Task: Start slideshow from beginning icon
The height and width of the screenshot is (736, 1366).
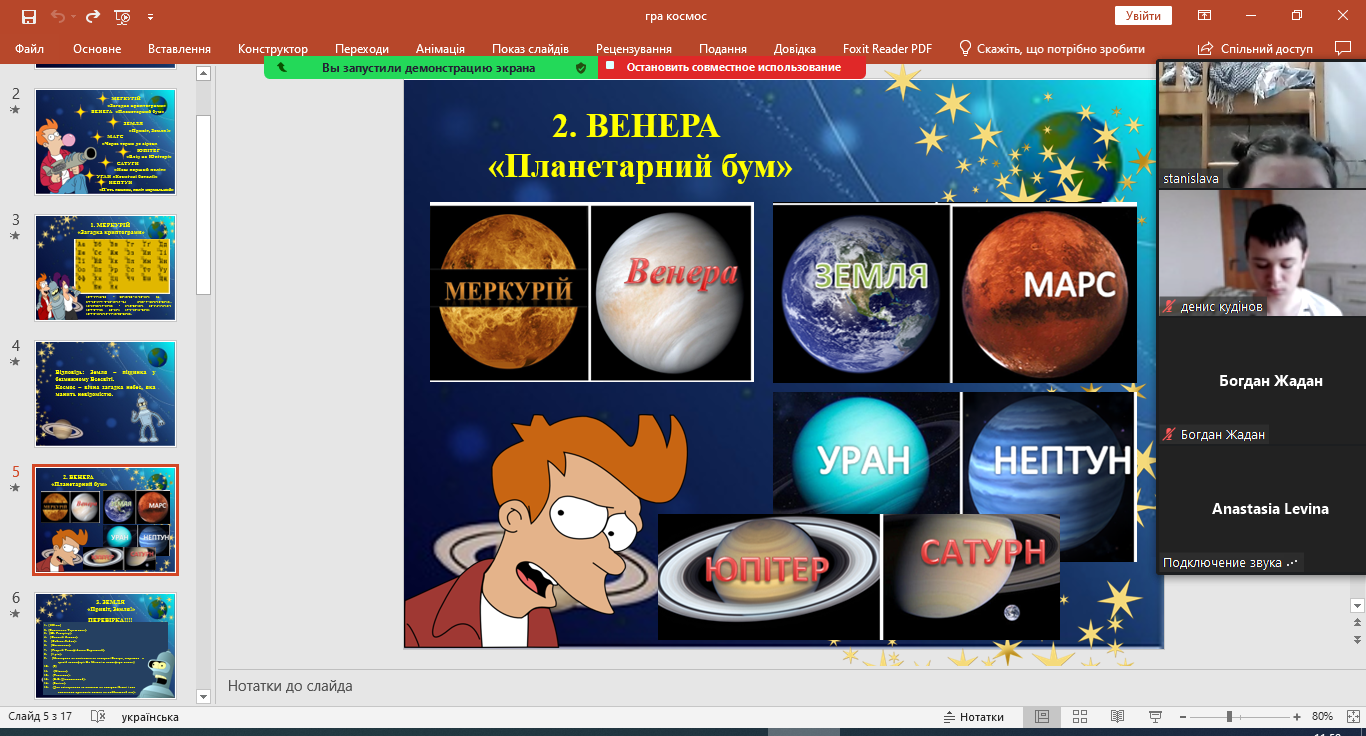Action: pos(123,16)
